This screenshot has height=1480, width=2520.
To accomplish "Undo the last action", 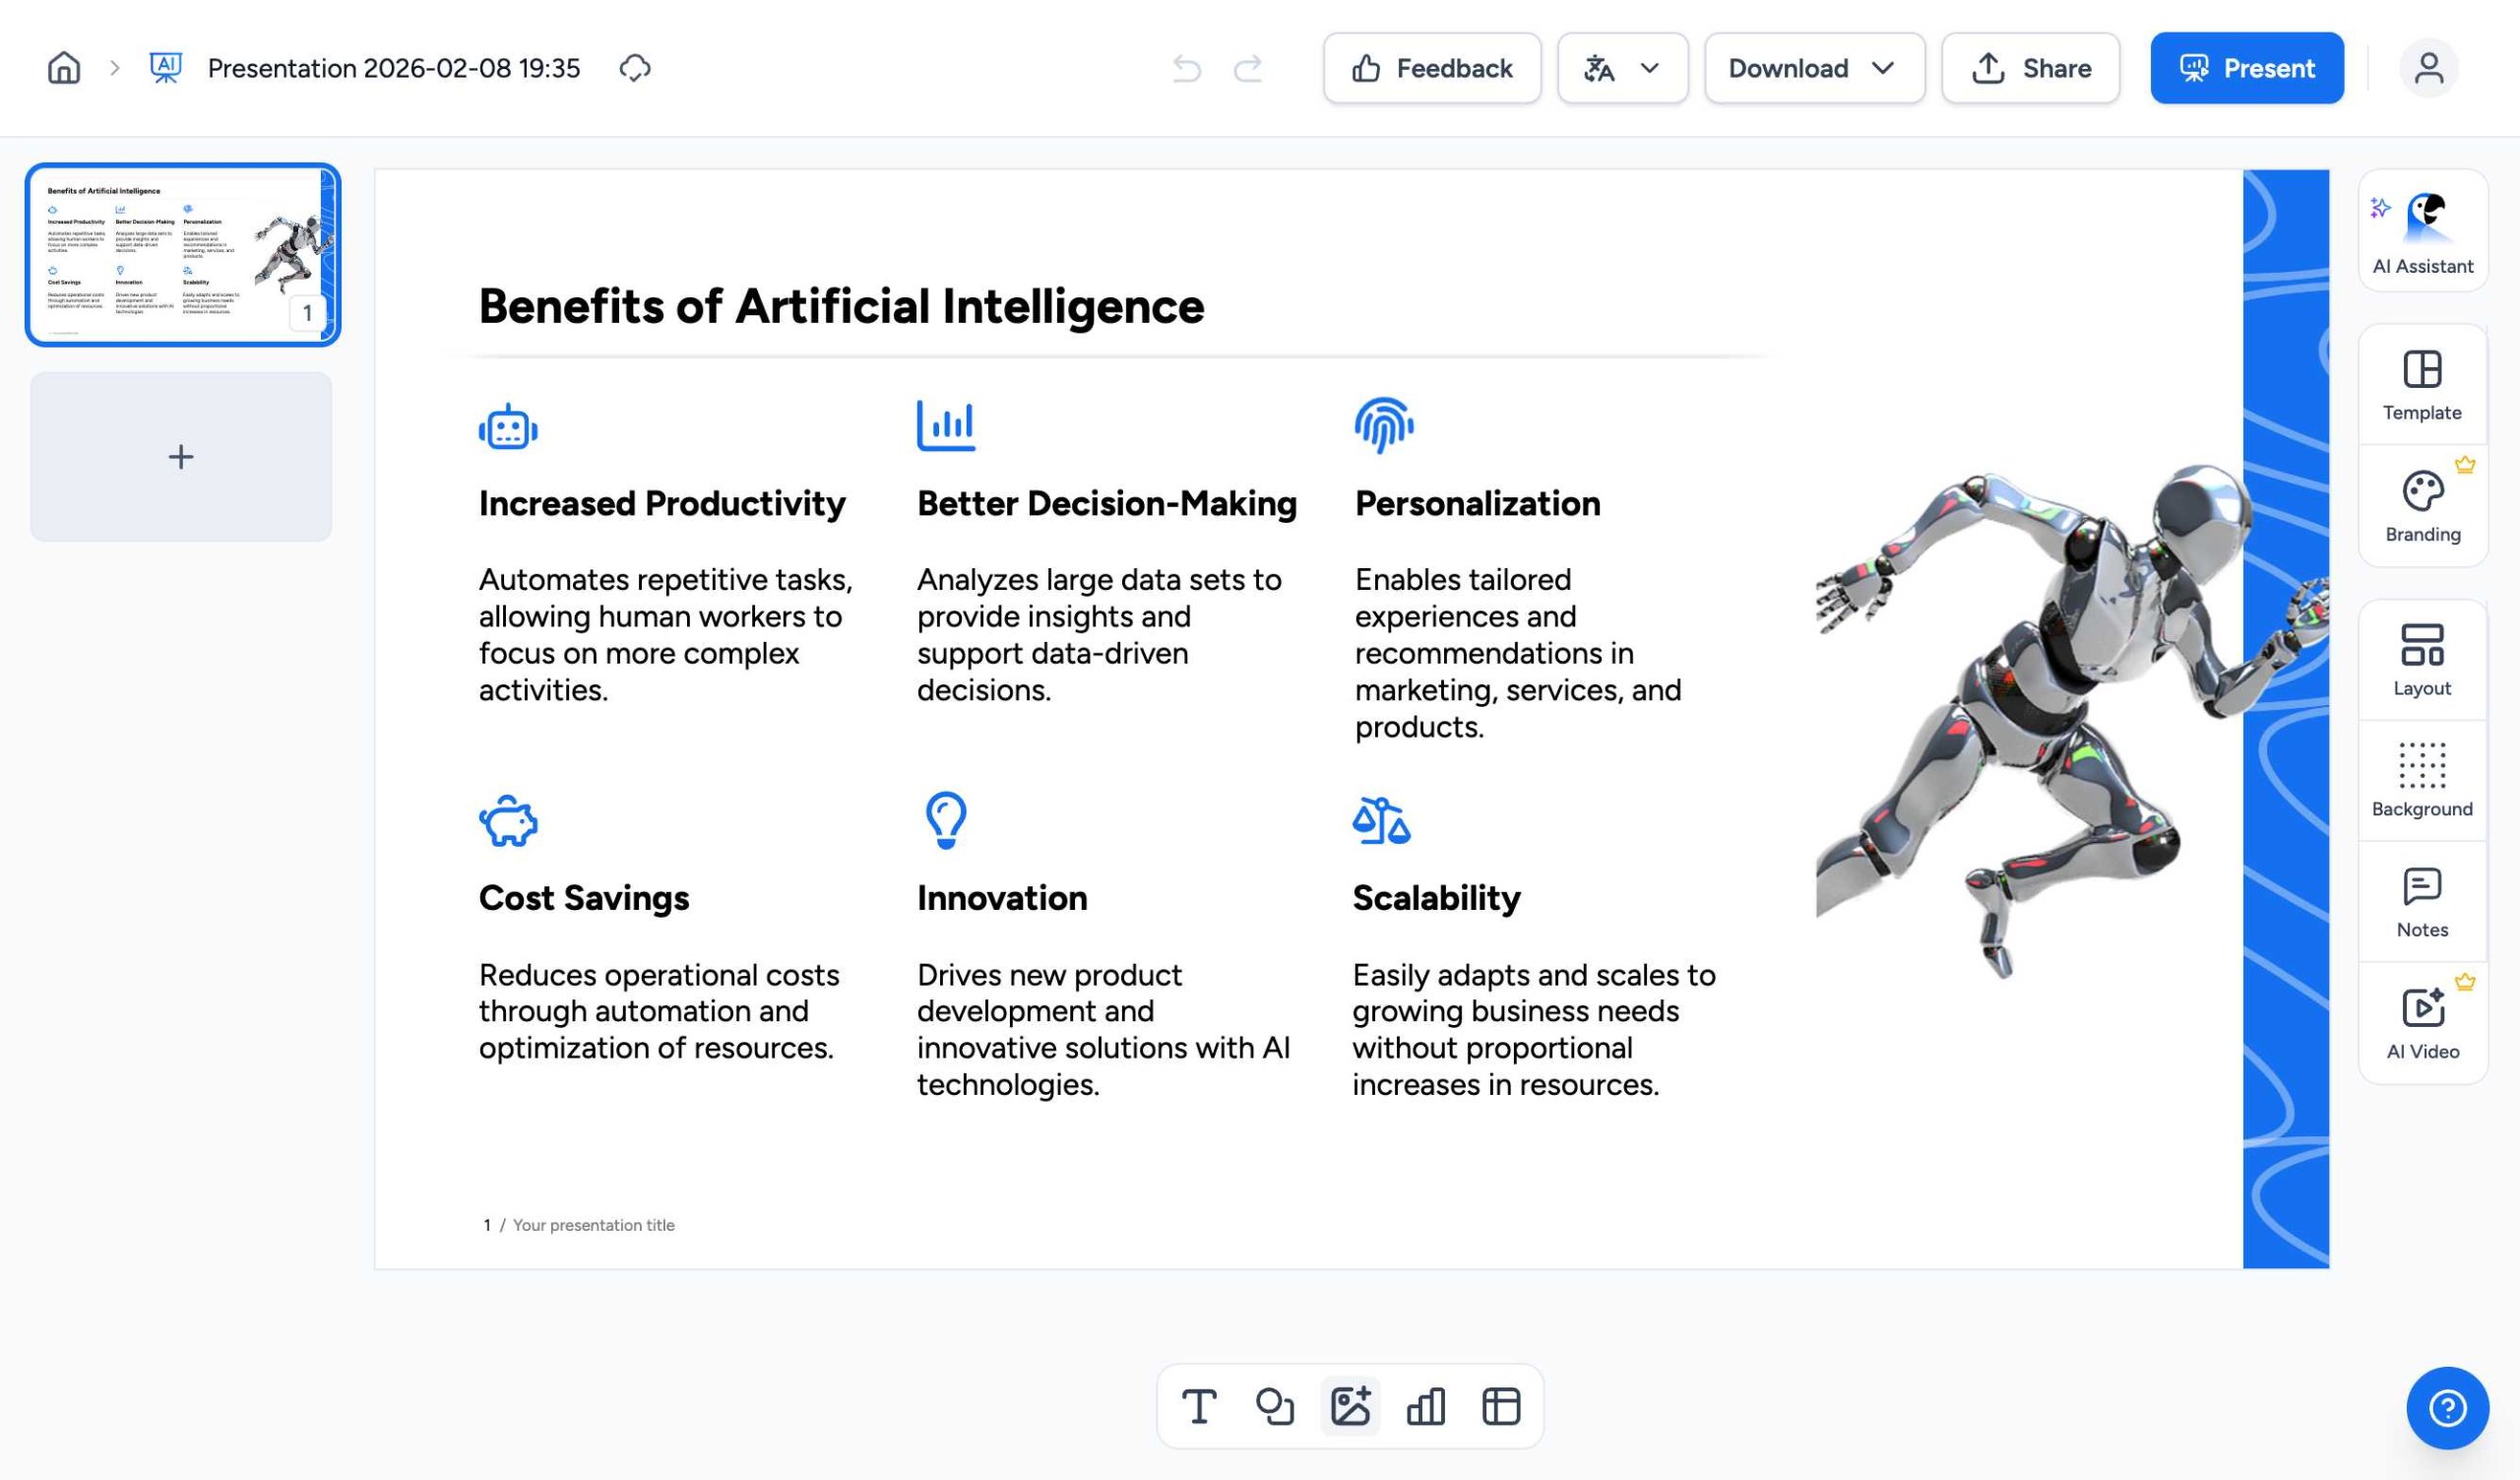I will [x=1187, y=68].
